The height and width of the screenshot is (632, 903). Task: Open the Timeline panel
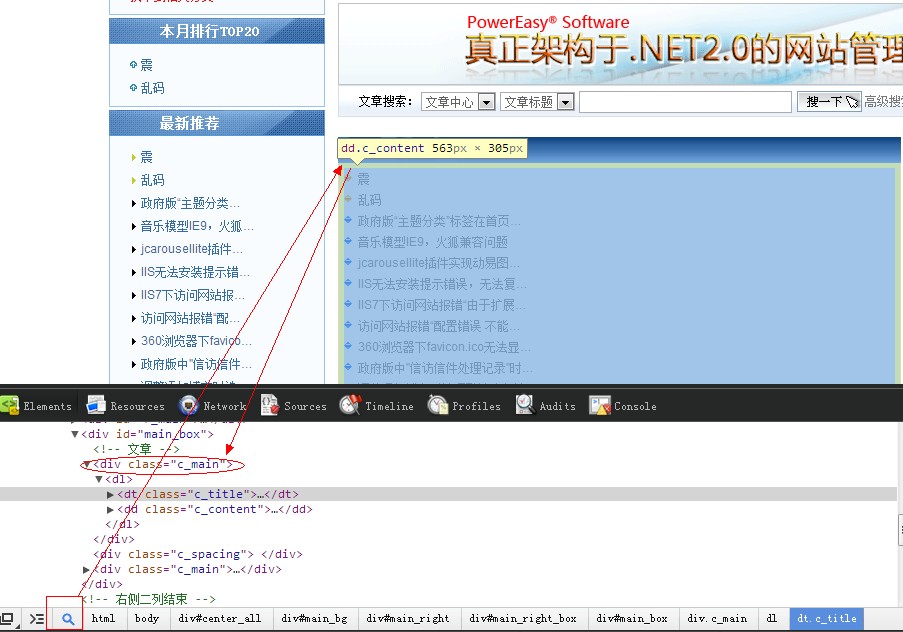(377, 406)
